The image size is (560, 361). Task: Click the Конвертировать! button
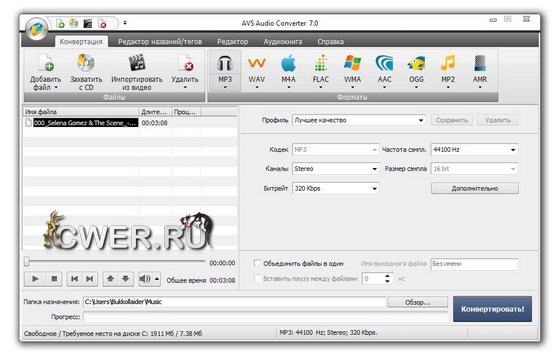492,309
